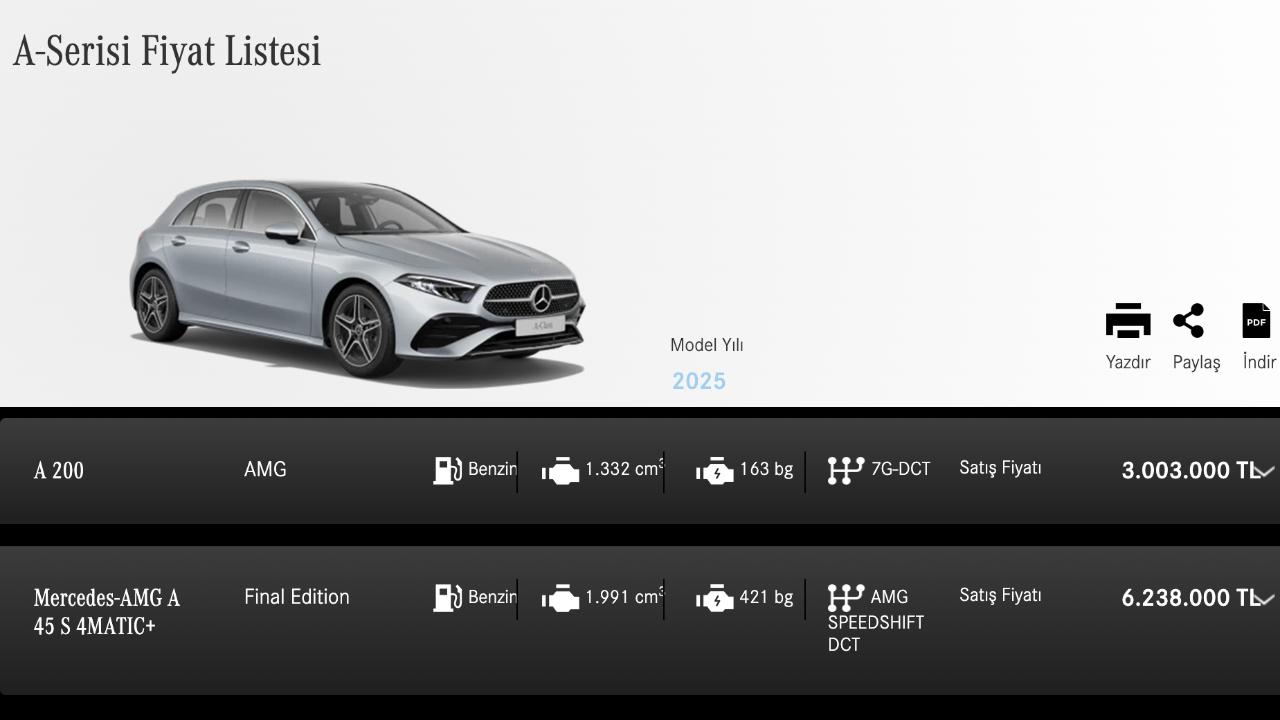Click the gearbox icon beside AMG SPEEDSHIFT DCT
Screen dimensions: 1280x720
(x=846, y=598)
